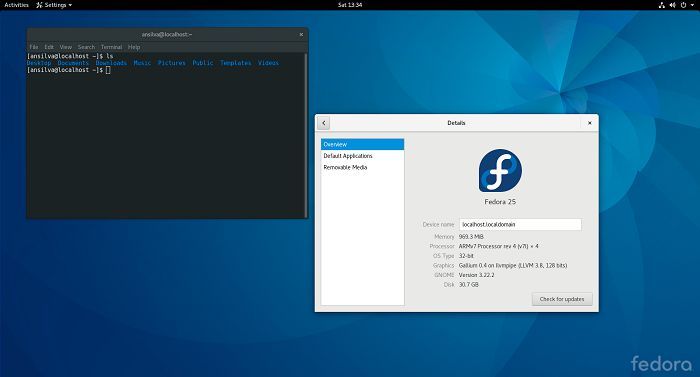Click the Check for updates button
Screen dimensions: 700x377
(562, 299)
